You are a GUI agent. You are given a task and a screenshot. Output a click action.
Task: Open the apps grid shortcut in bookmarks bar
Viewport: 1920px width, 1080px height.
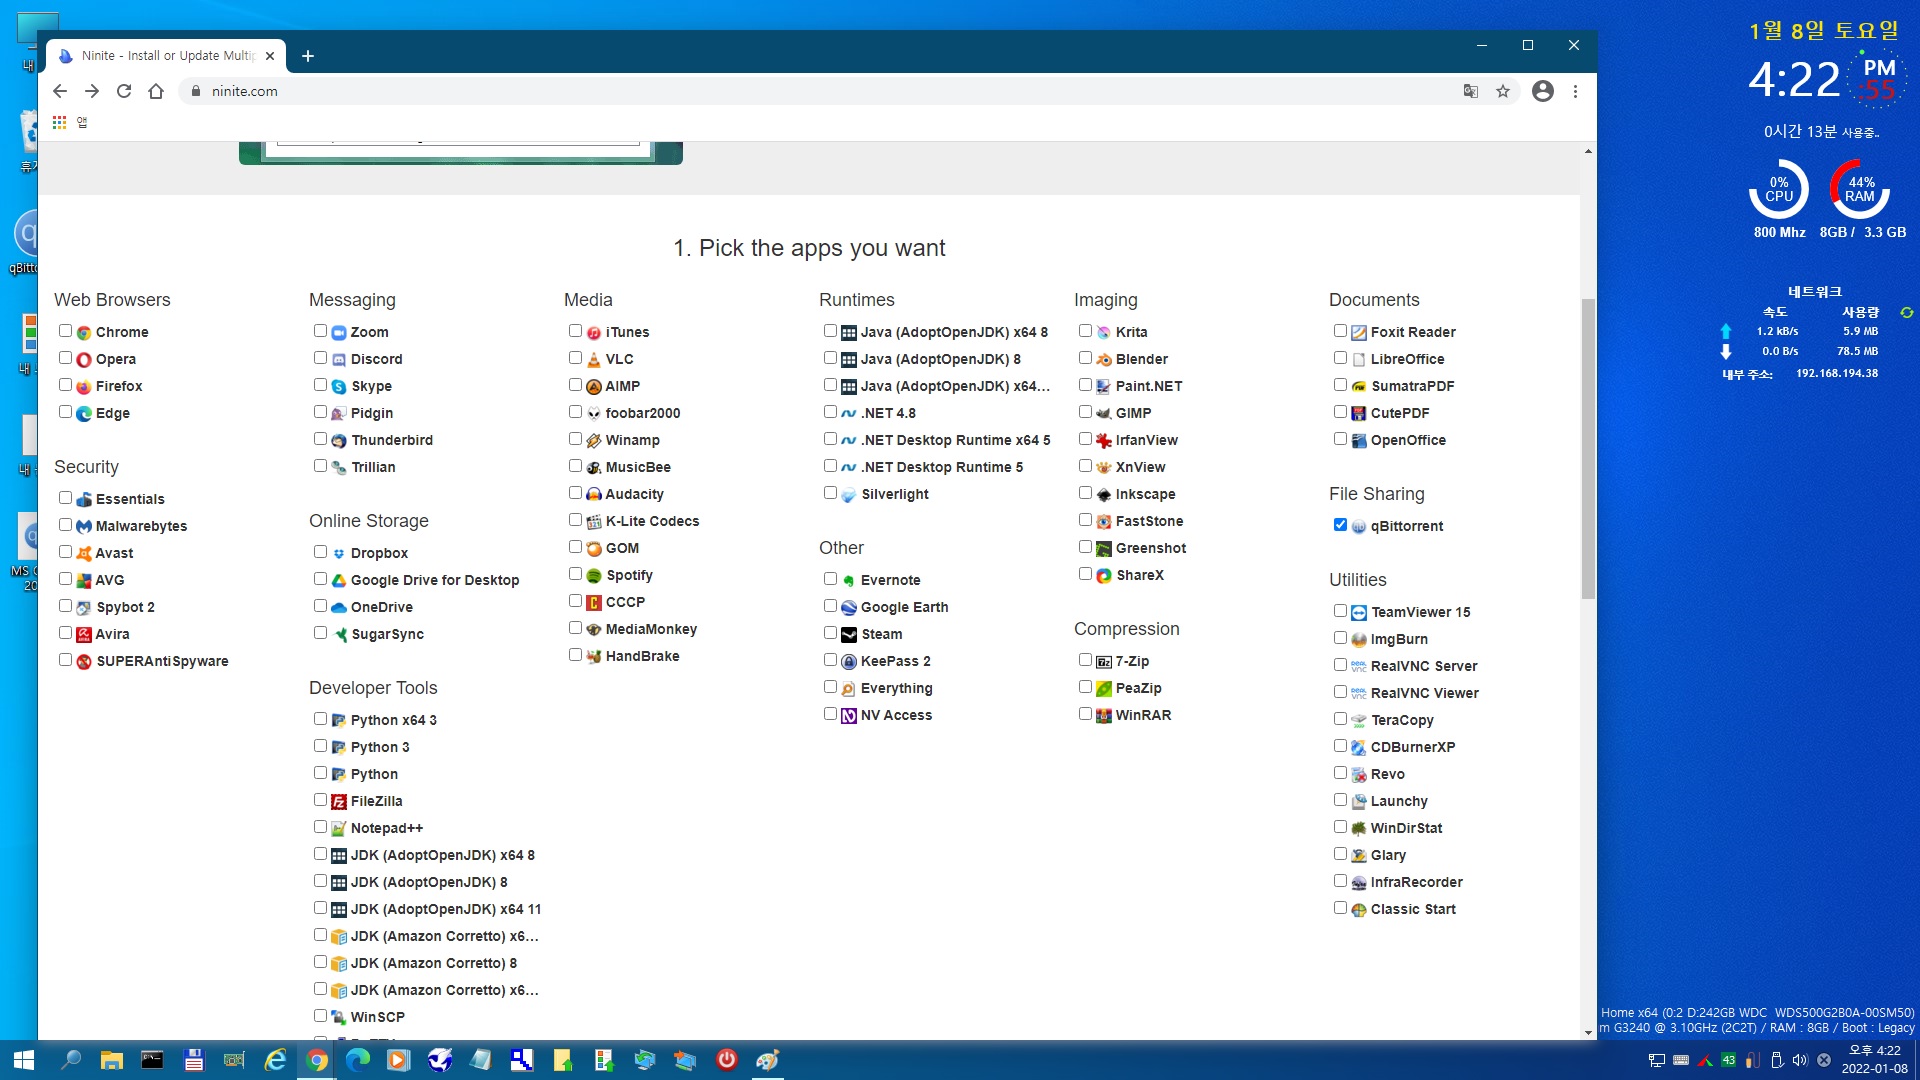60,122
